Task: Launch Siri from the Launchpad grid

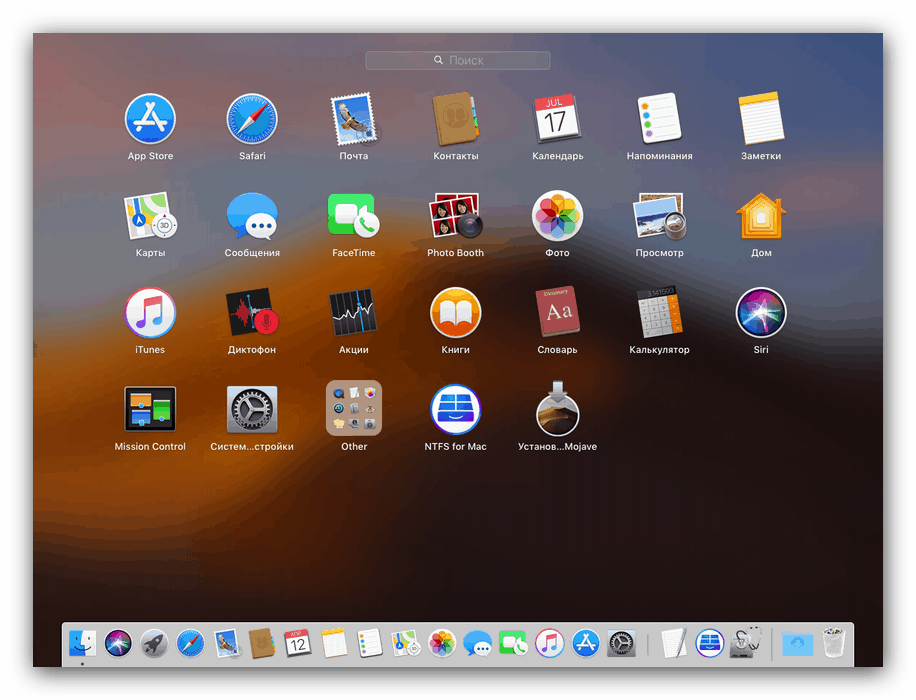Action: [x=761, y=313]
